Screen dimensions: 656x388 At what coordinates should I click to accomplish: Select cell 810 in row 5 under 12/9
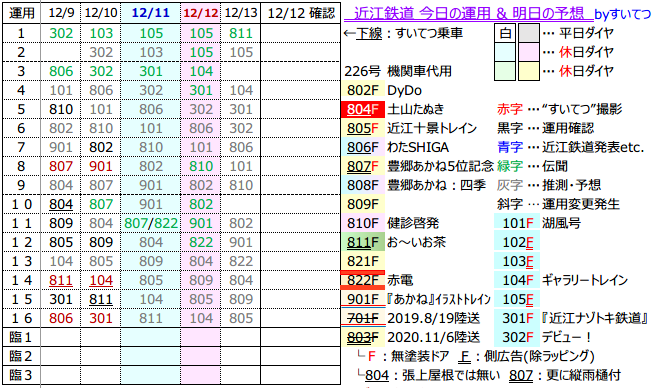point(61,109)
